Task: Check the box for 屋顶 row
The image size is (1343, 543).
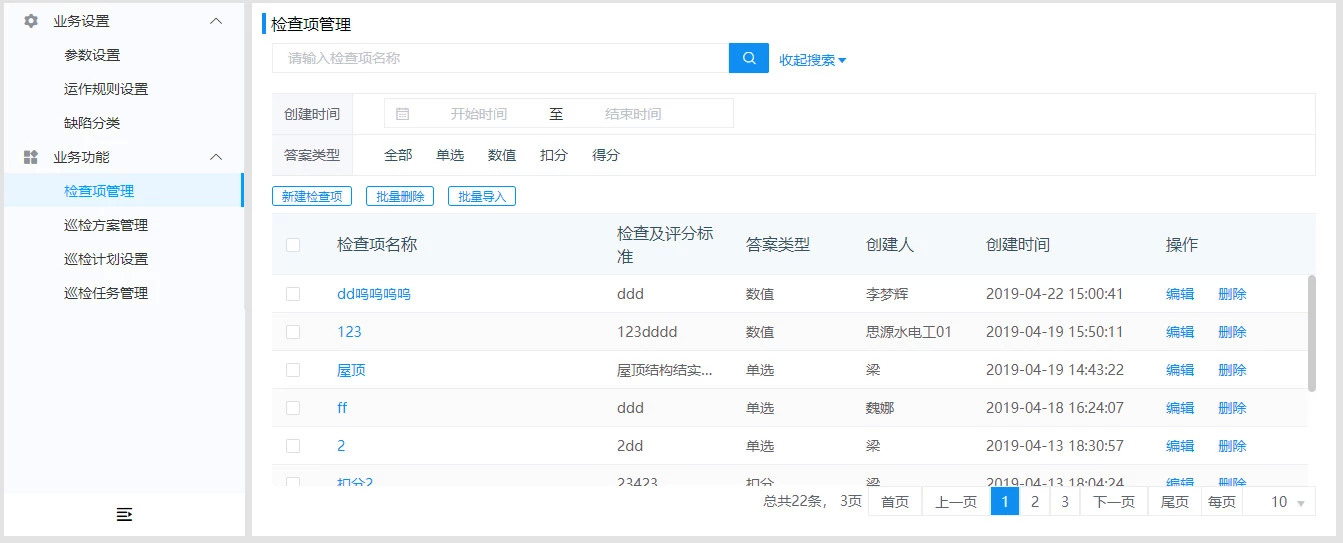Action: click(x=293, y=370)
